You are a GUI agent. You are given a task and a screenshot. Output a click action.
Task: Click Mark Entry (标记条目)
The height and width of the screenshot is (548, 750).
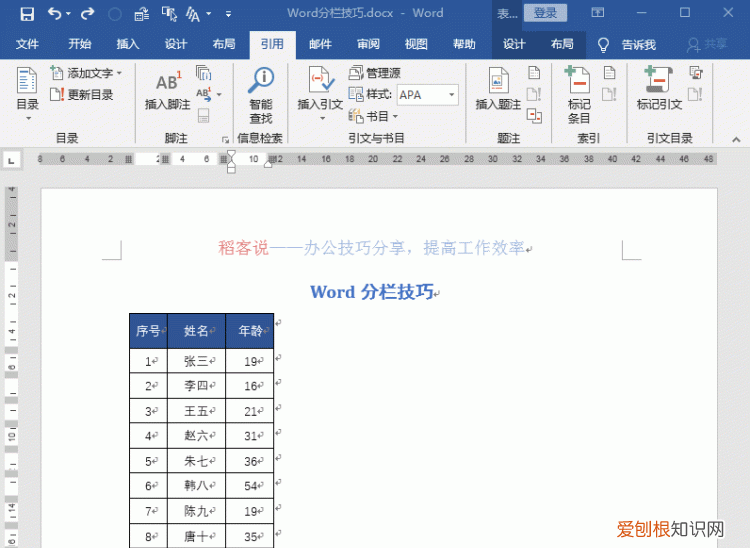(579, 95)
